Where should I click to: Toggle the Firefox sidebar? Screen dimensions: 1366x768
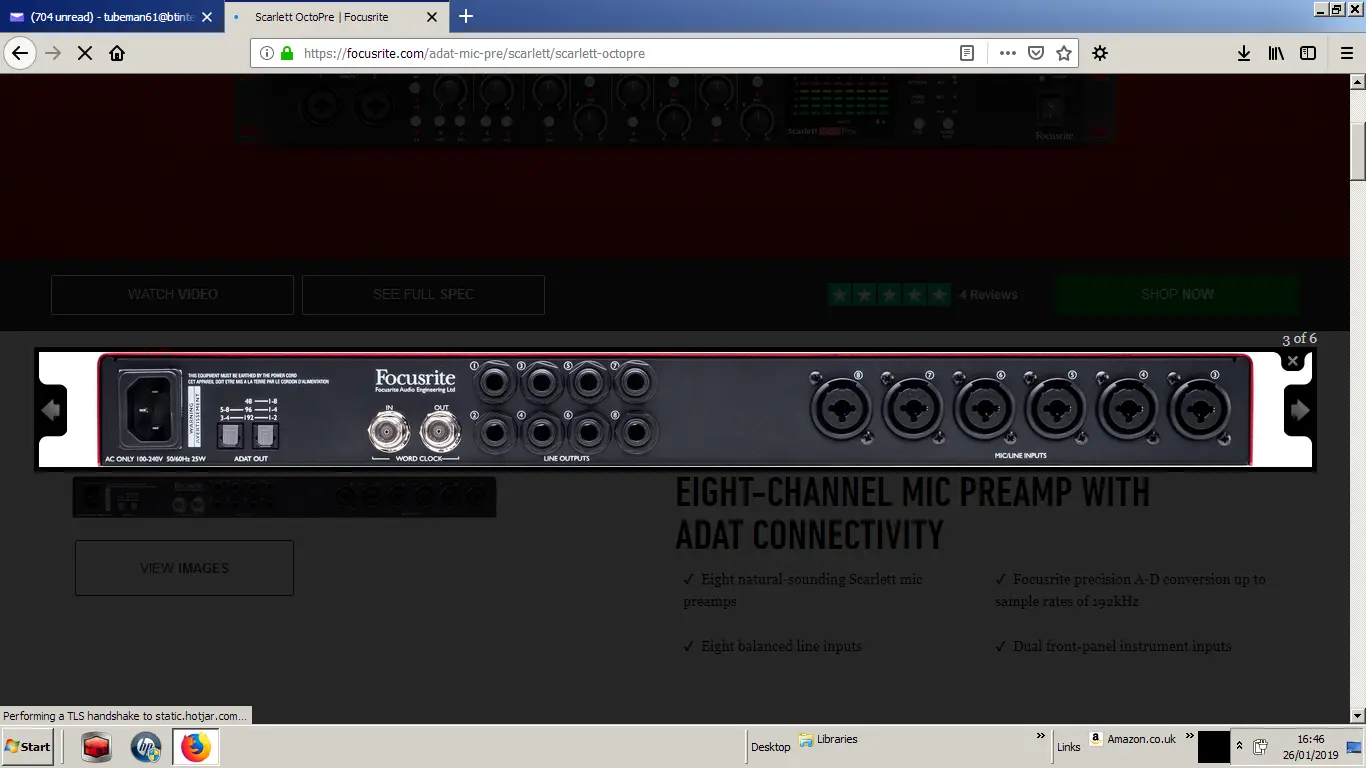tap(1308, 53)
